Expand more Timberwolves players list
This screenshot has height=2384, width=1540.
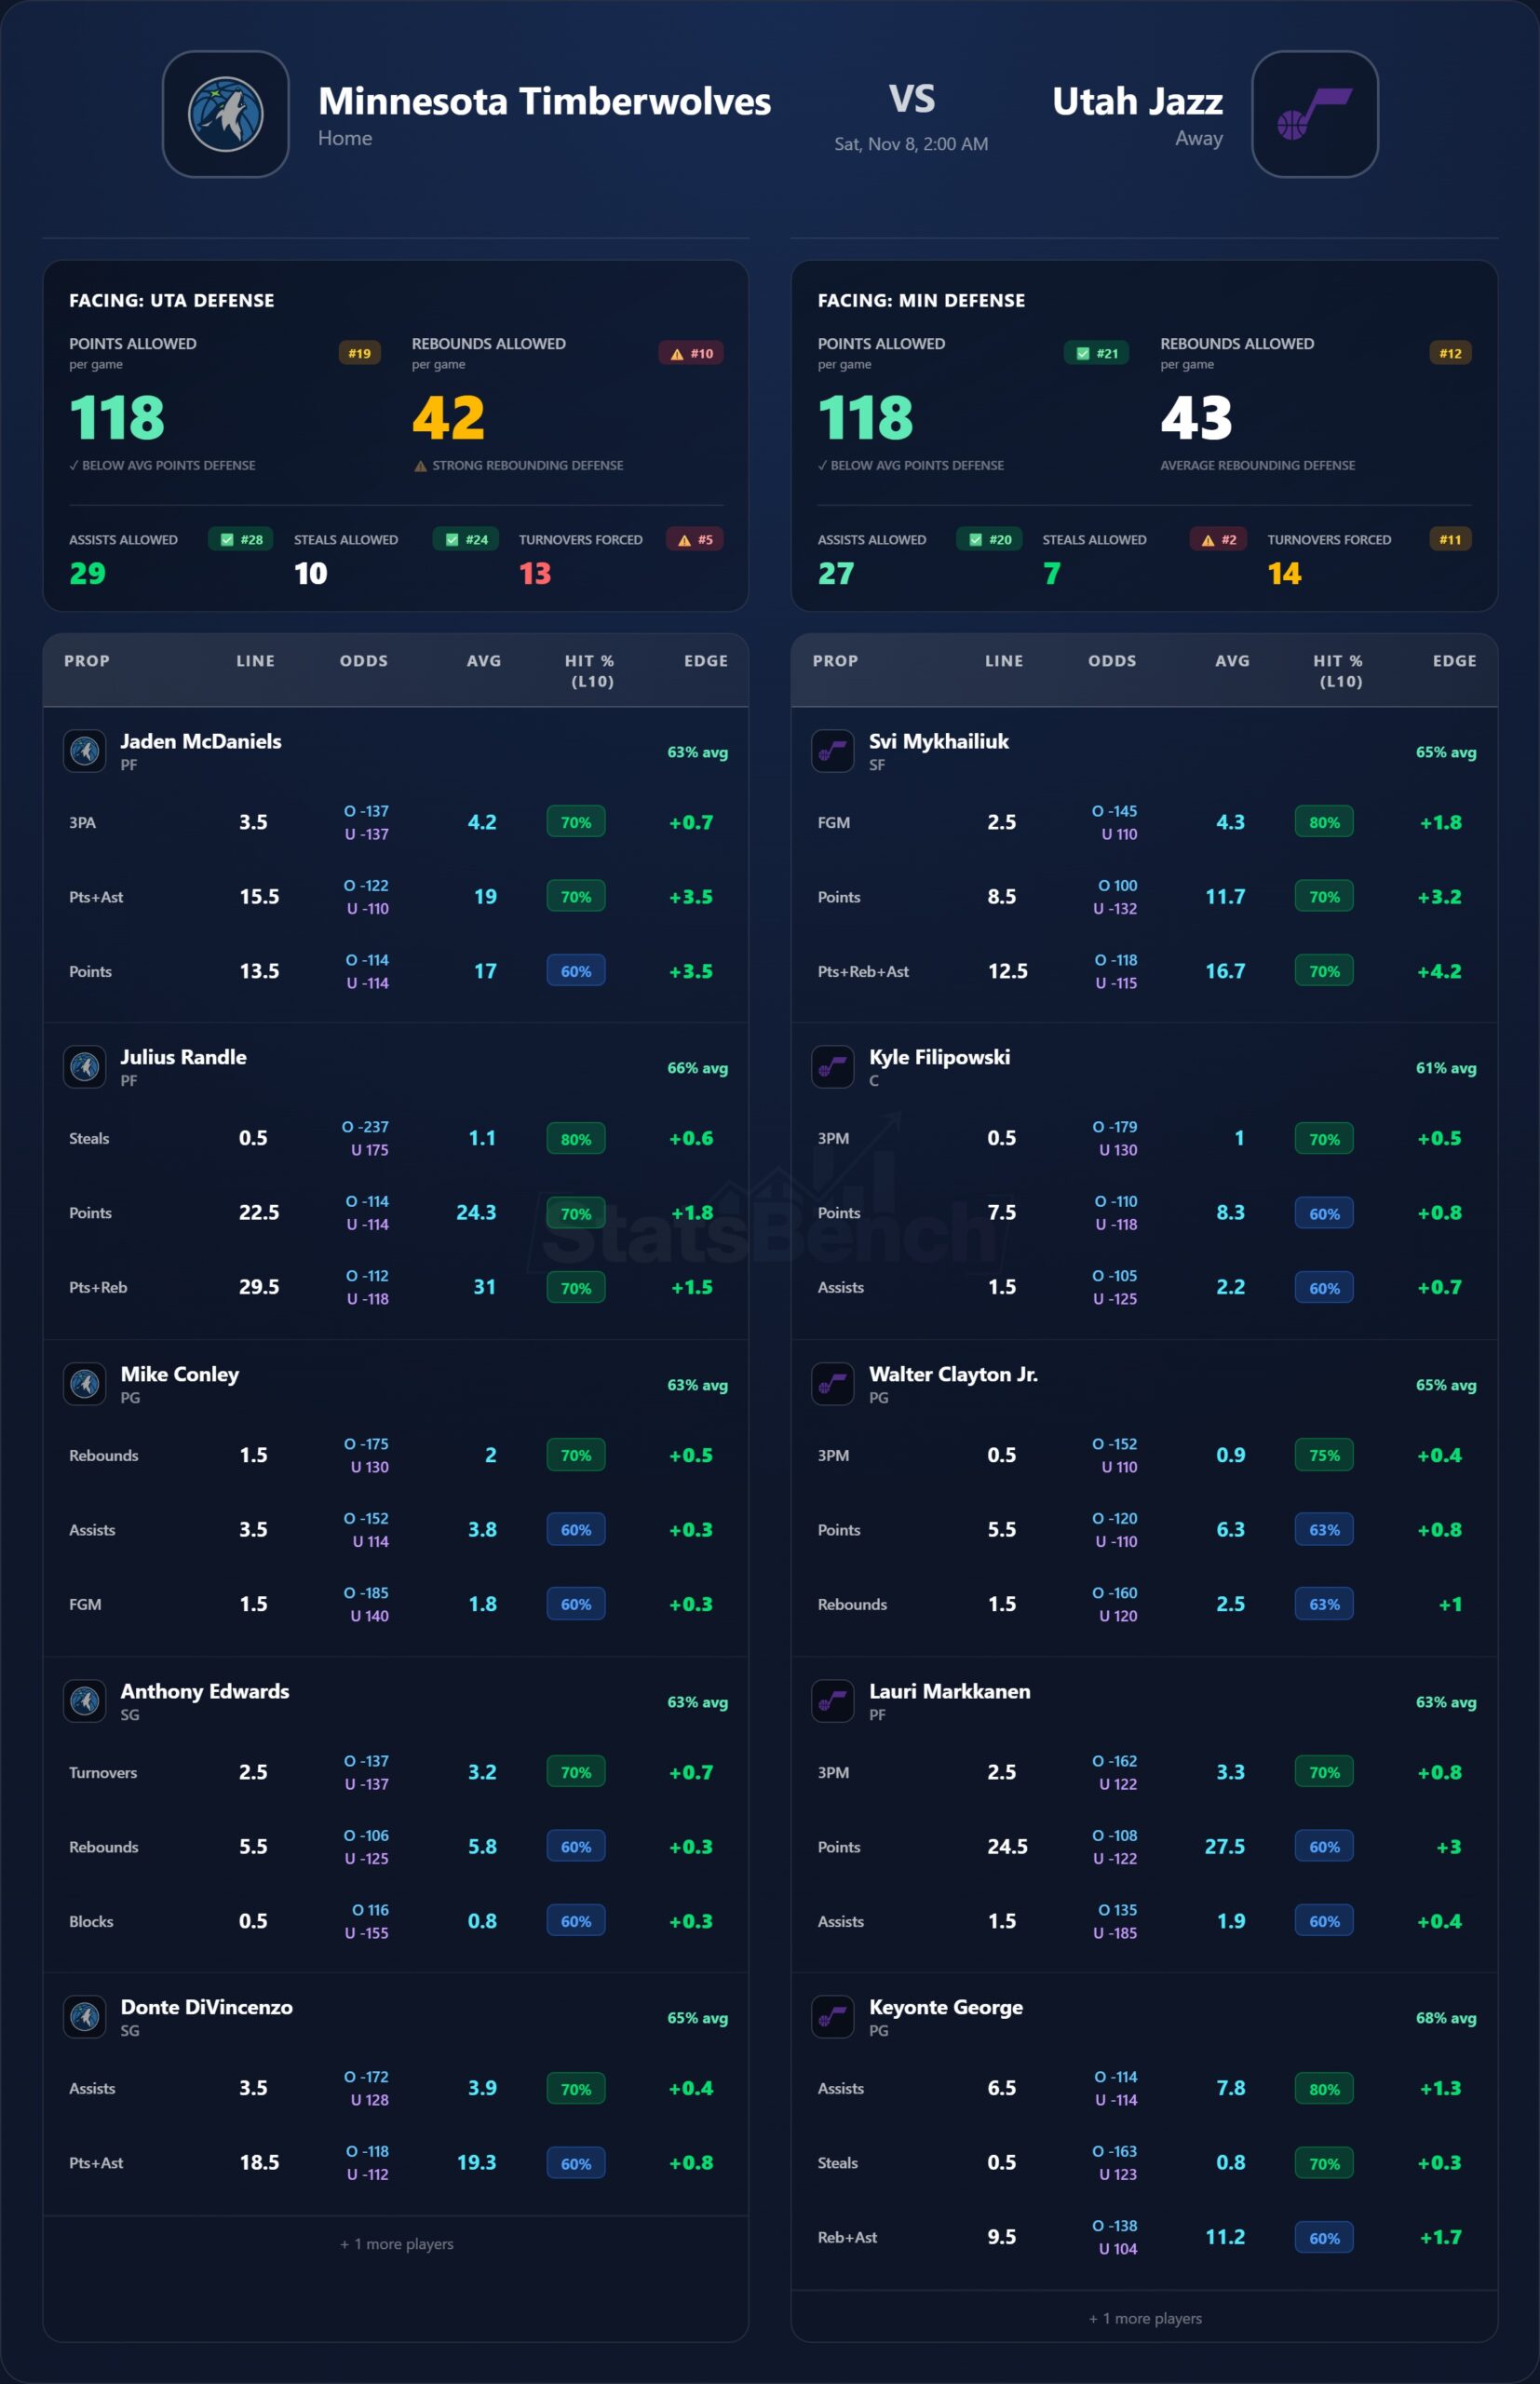coord(396,2243)
